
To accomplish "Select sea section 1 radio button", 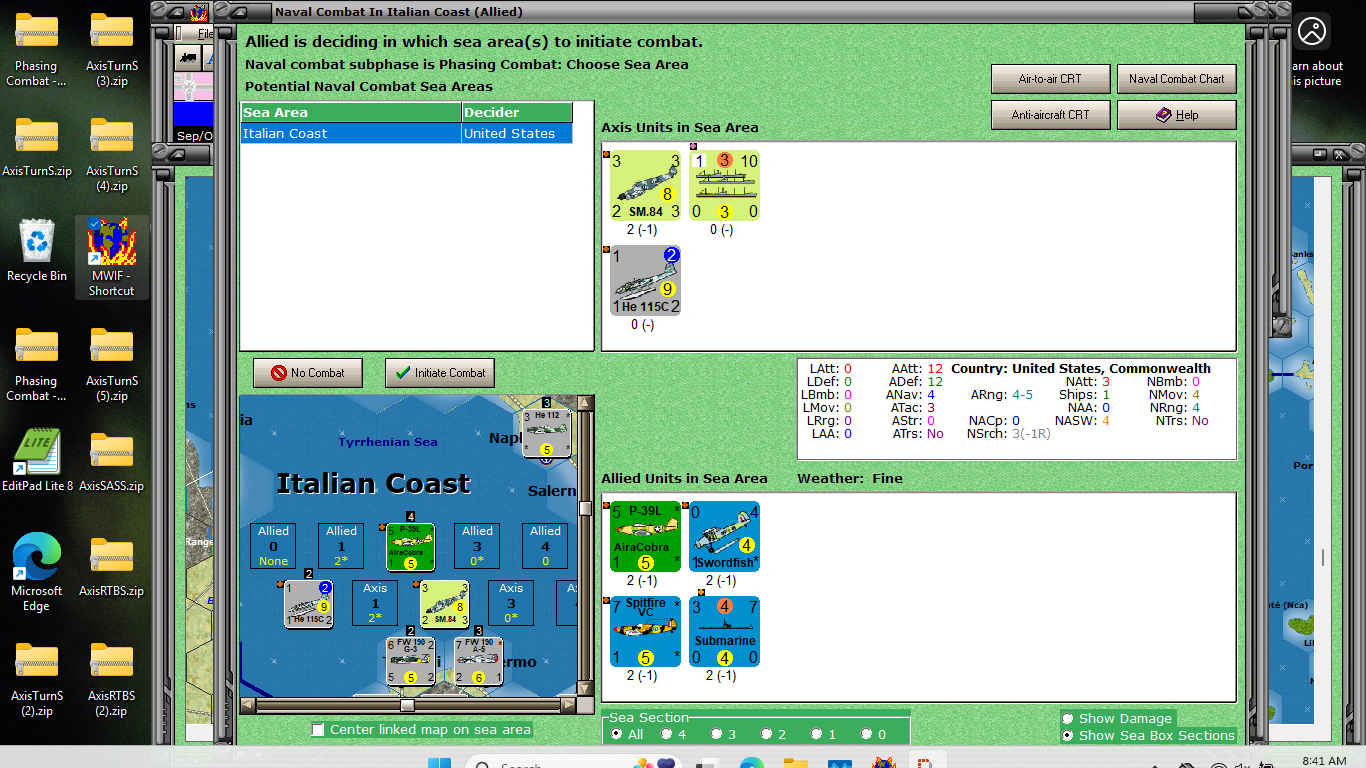I will click(x=817, y=734).
